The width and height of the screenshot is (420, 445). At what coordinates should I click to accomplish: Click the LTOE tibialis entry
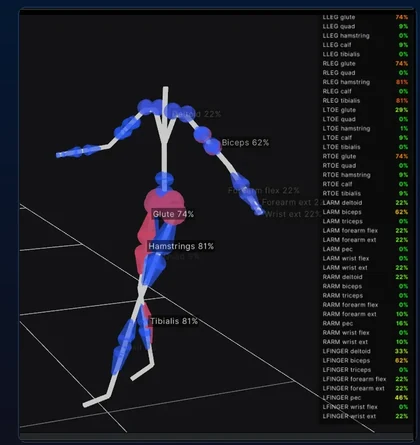(365, 147)
